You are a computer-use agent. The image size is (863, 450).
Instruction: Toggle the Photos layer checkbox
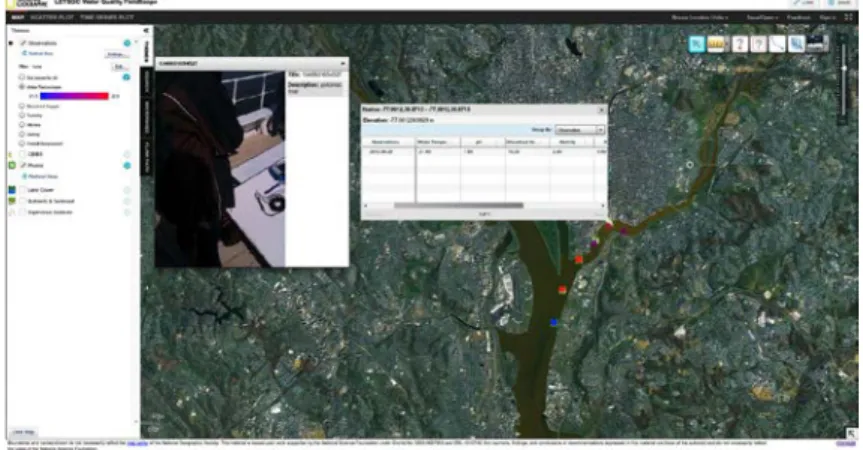coord(23,165)
